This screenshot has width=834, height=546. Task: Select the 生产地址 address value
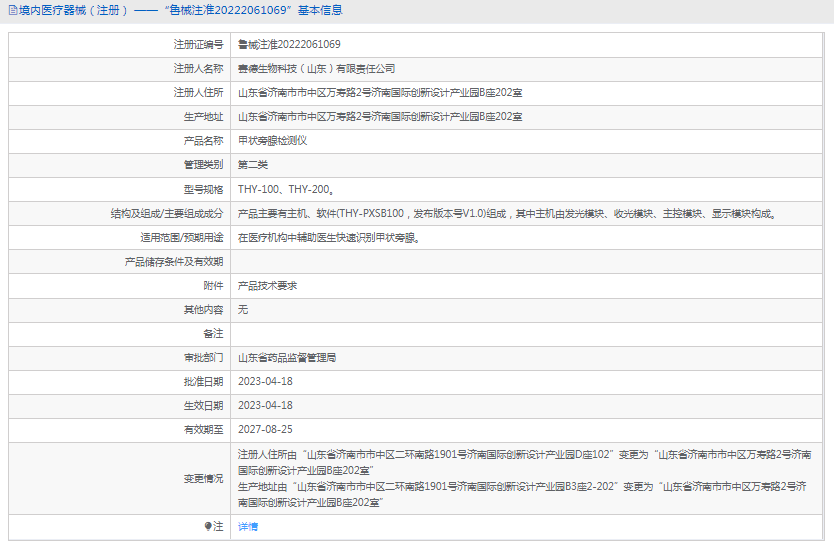(380, 117)
